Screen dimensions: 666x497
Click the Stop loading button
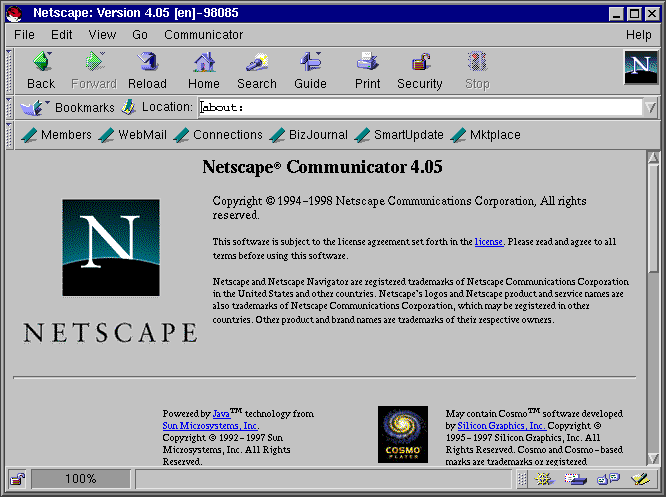click(x=477, y=71)
